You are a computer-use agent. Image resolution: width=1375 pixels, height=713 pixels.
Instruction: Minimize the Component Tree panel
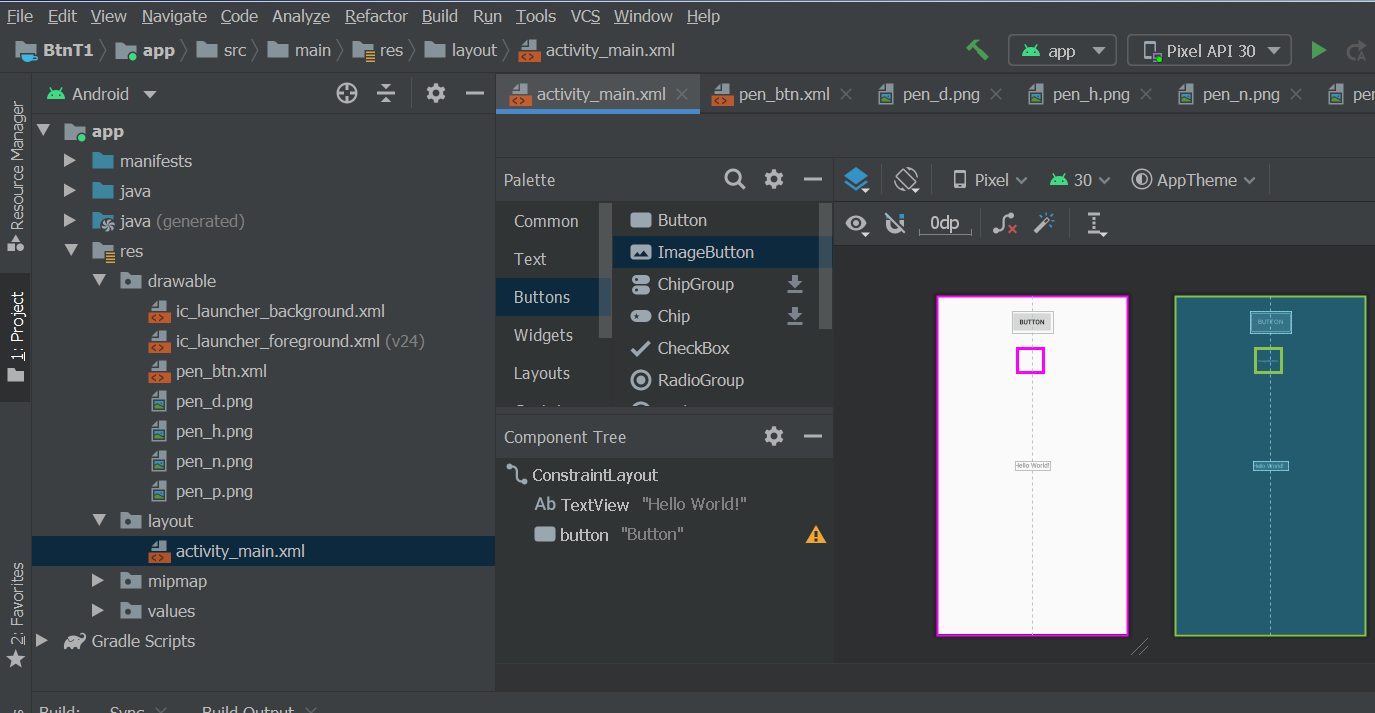(x=813, y=436)
